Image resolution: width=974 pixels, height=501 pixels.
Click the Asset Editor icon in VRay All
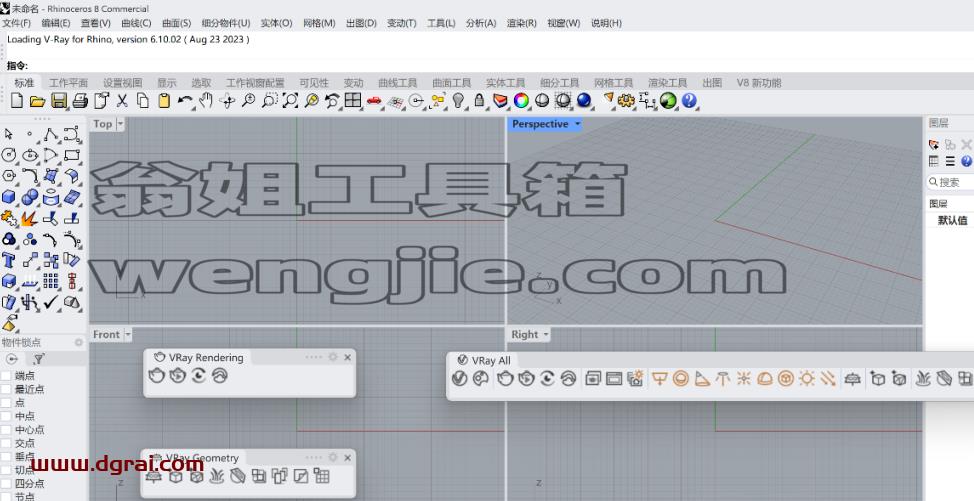[x=460, y=378]
